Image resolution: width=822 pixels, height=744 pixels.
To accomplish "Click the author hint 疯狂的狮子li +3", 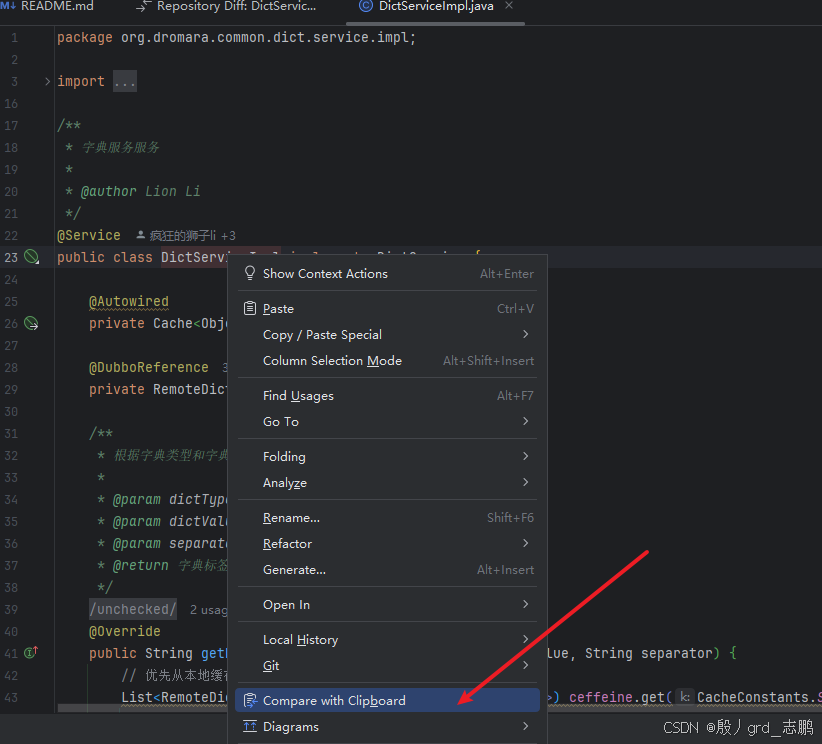I will tap(186, 235).
